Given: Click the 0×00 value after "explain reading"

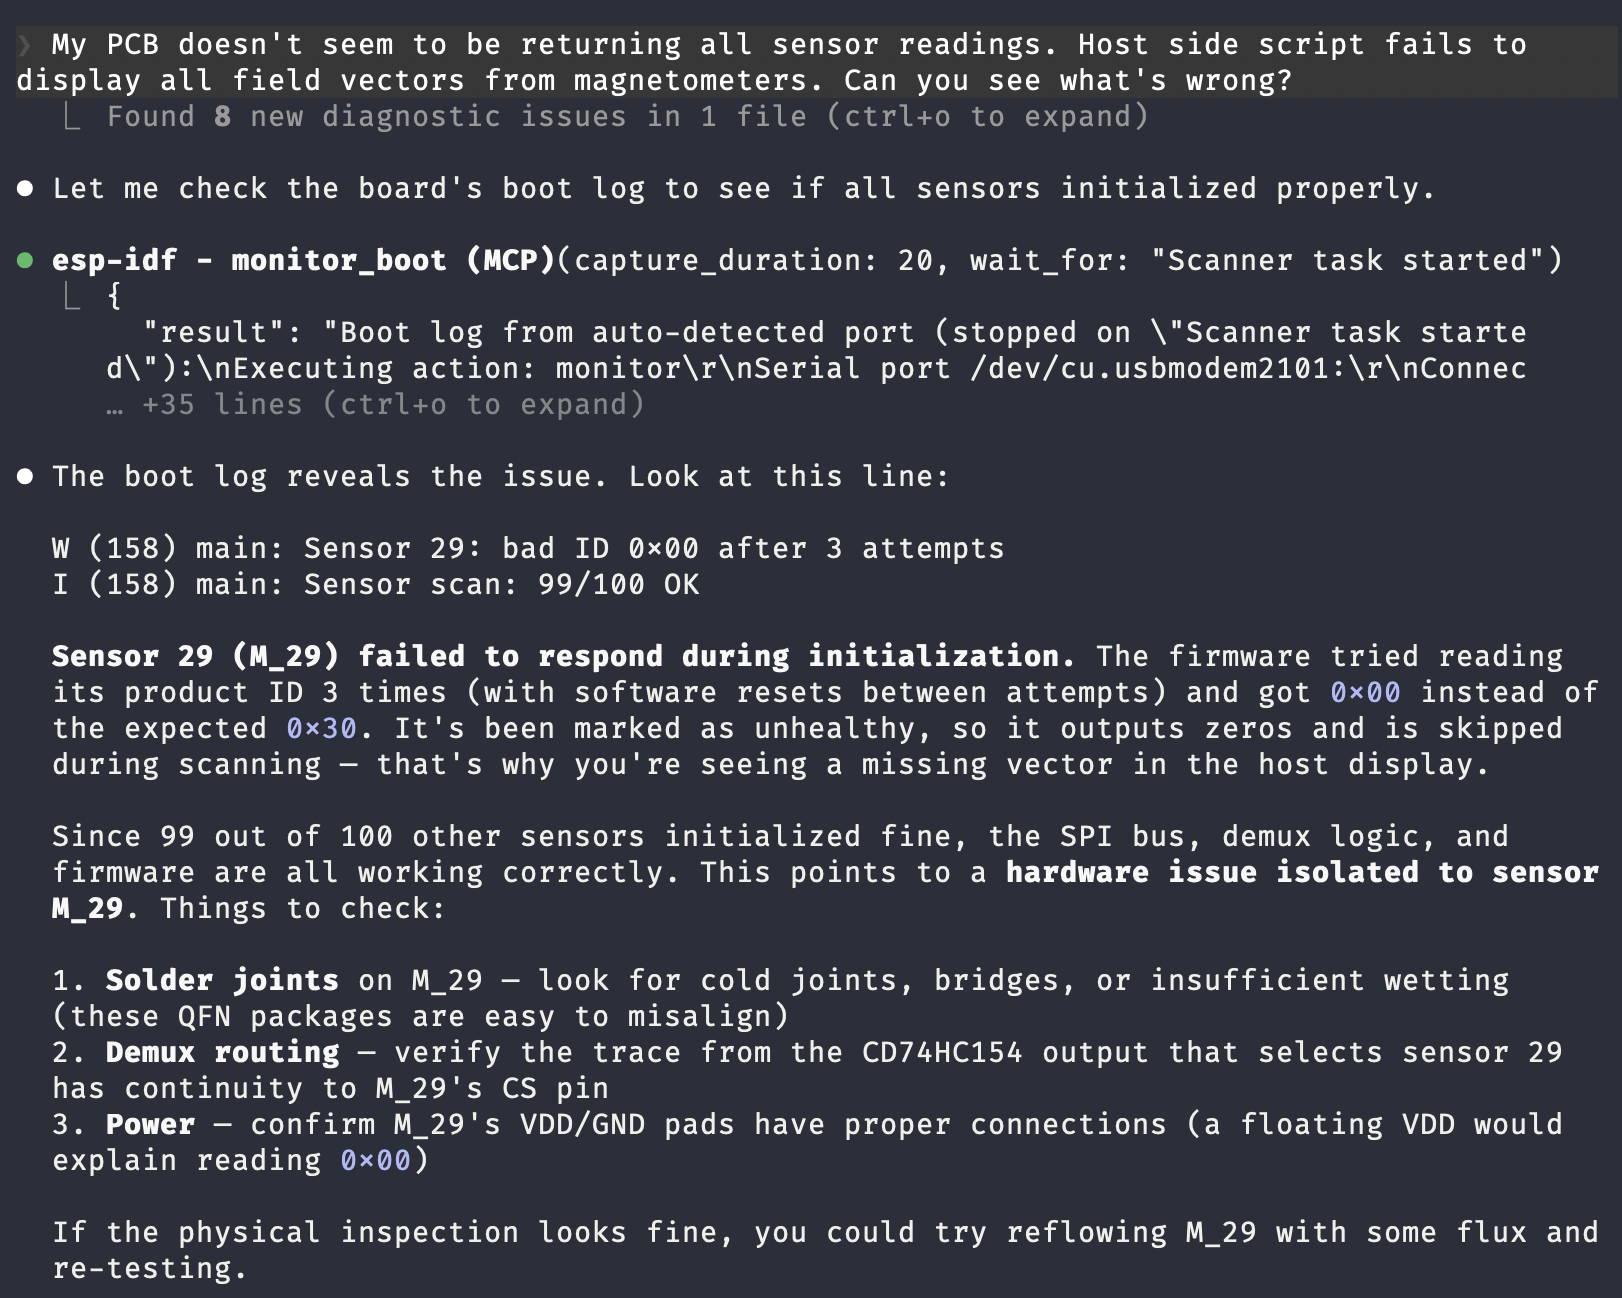Looking at the screenshot, I should pyautogui.click(x=375, y=1161).
